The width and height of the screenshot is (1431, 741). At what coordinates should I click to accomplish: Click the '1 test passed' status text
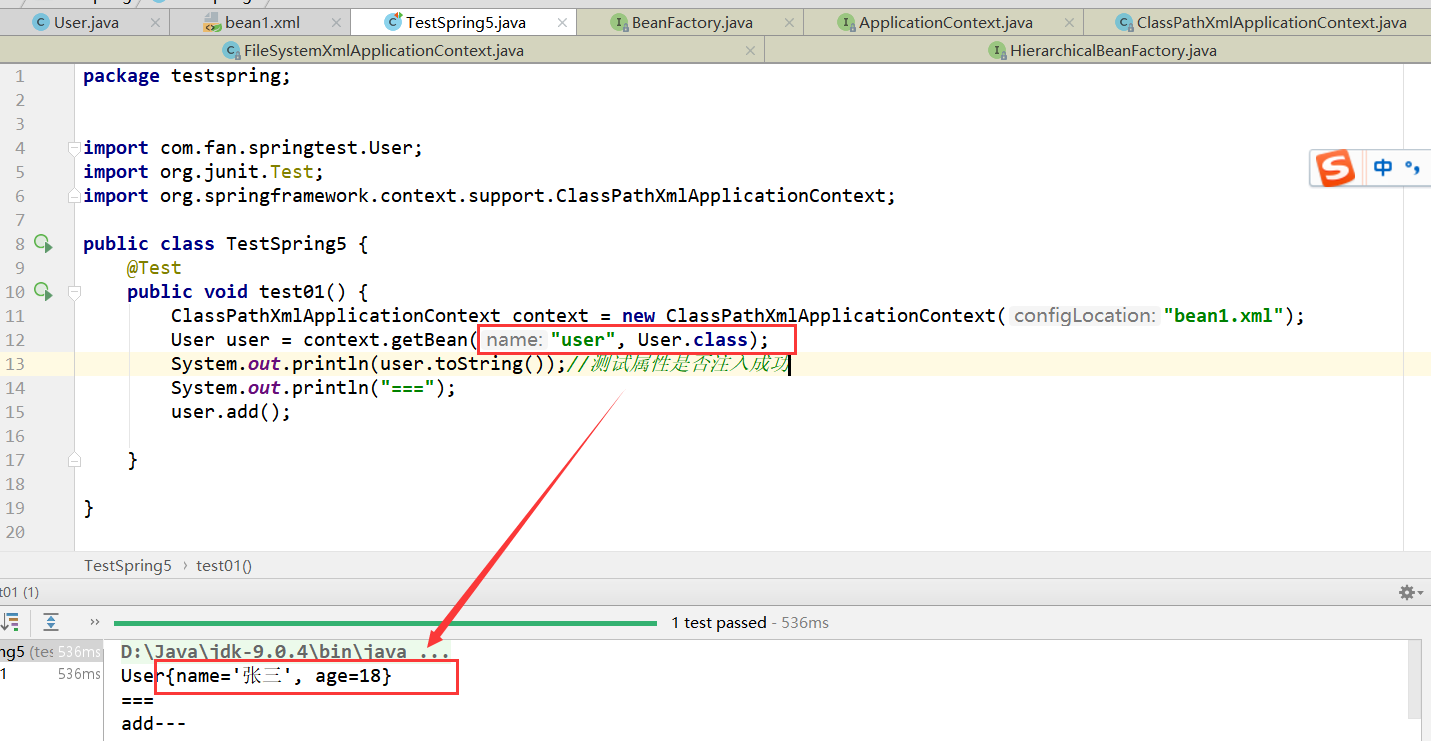[x=719, y=622]
